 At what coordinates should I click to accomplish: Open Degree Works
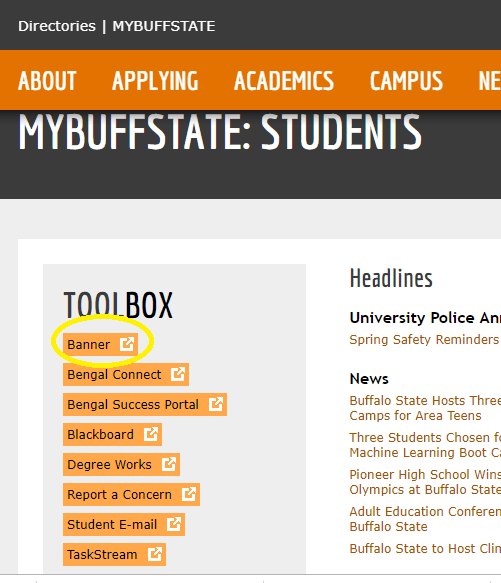click(122, 464)
